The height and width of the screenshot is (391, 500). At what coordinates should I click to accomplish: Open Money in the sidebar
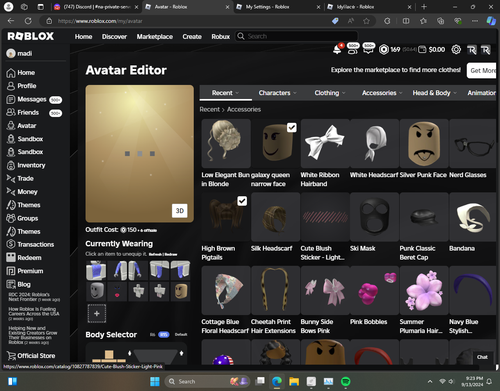22,192
